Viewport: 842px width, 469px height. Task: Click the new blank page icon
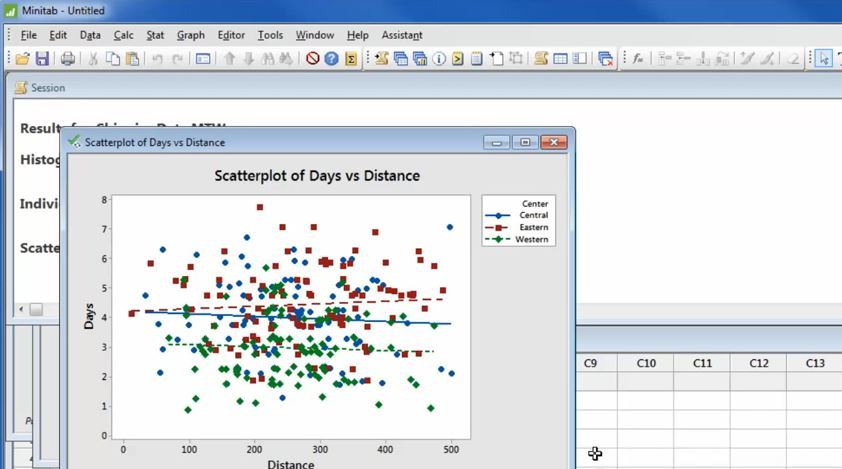click(497, 58)
